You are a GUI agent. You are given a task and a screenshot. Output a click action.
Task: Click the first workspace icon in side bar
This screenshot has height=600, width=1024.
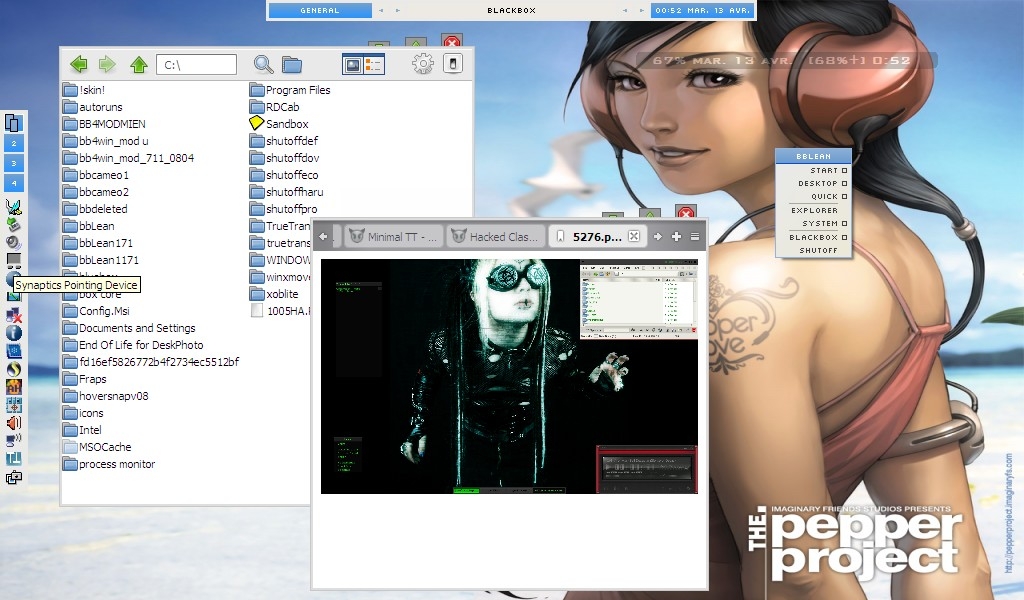(x=14, y=123)
